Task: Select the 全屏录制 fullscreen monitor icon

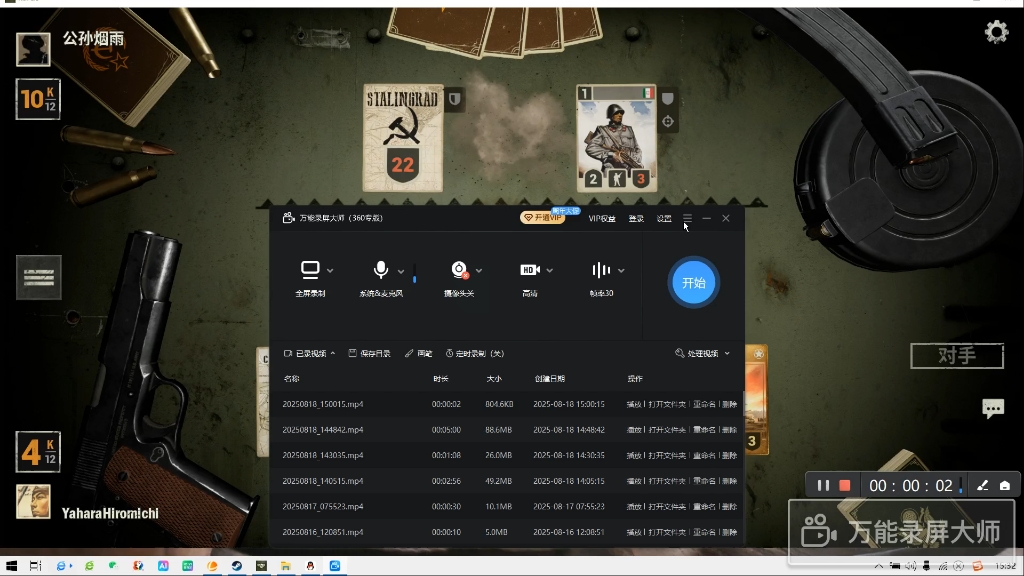Action: point(310,269)
